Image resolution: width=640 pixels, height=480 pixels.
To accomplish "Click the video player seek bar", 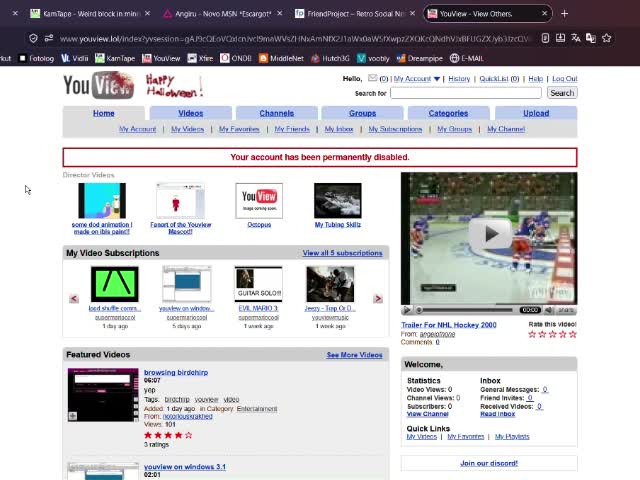I will [x=465, y=310].
